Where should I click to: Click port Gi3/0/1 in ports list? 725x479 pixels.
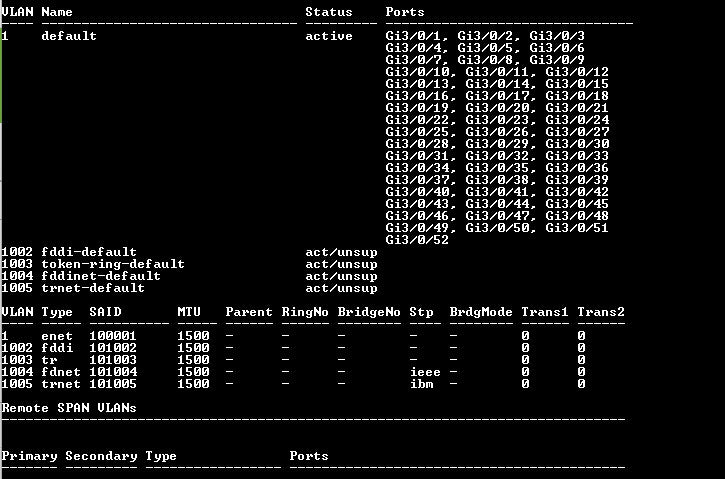click(413, 36)
